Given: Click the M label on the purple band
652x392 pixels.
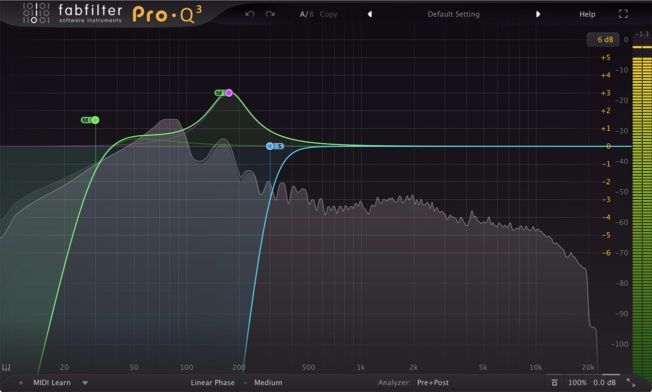Looking at the screenshot, I should pyautogui.click(x=220, y=93).
